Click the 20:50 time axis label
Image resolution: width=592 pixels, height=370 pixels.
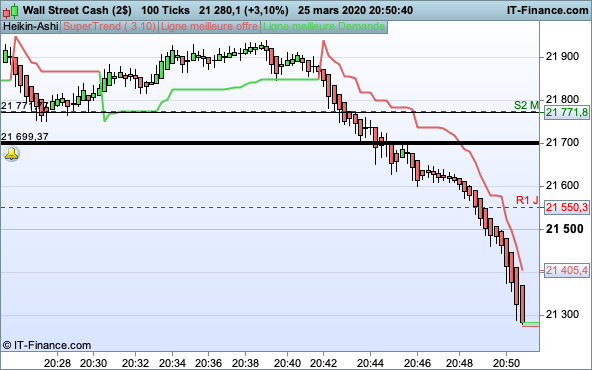tap(506, 363)
